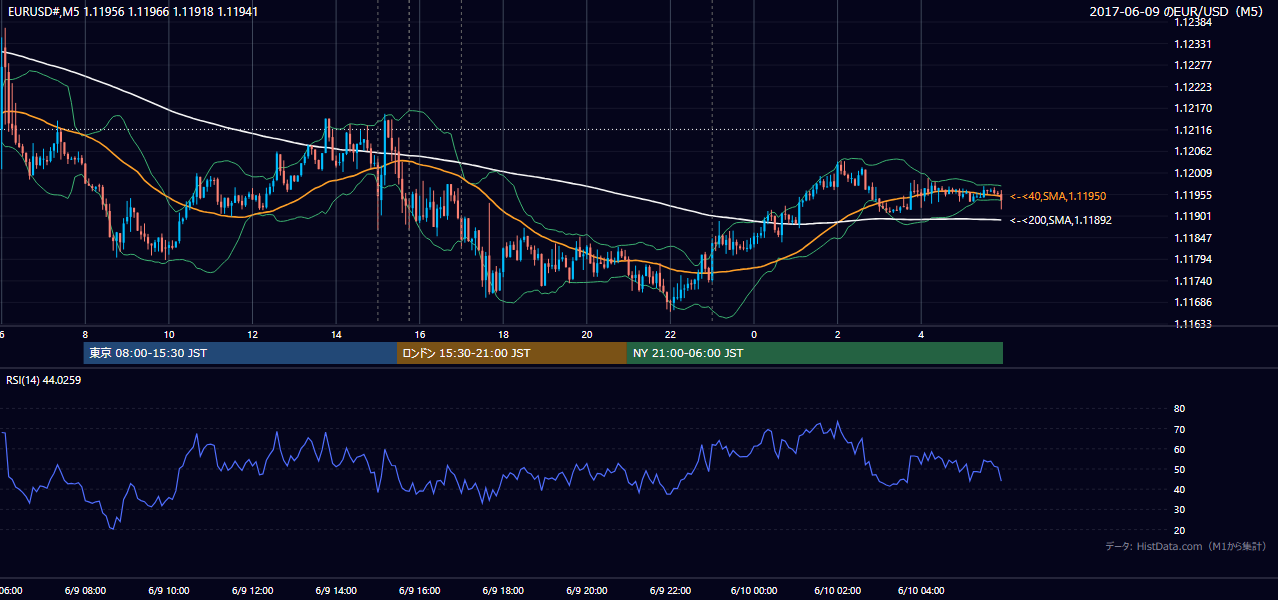This screenshot has width=1278, height=600.
Task: Click price level 1.11847 on the axis
Action: click(x=1193, y=238)
